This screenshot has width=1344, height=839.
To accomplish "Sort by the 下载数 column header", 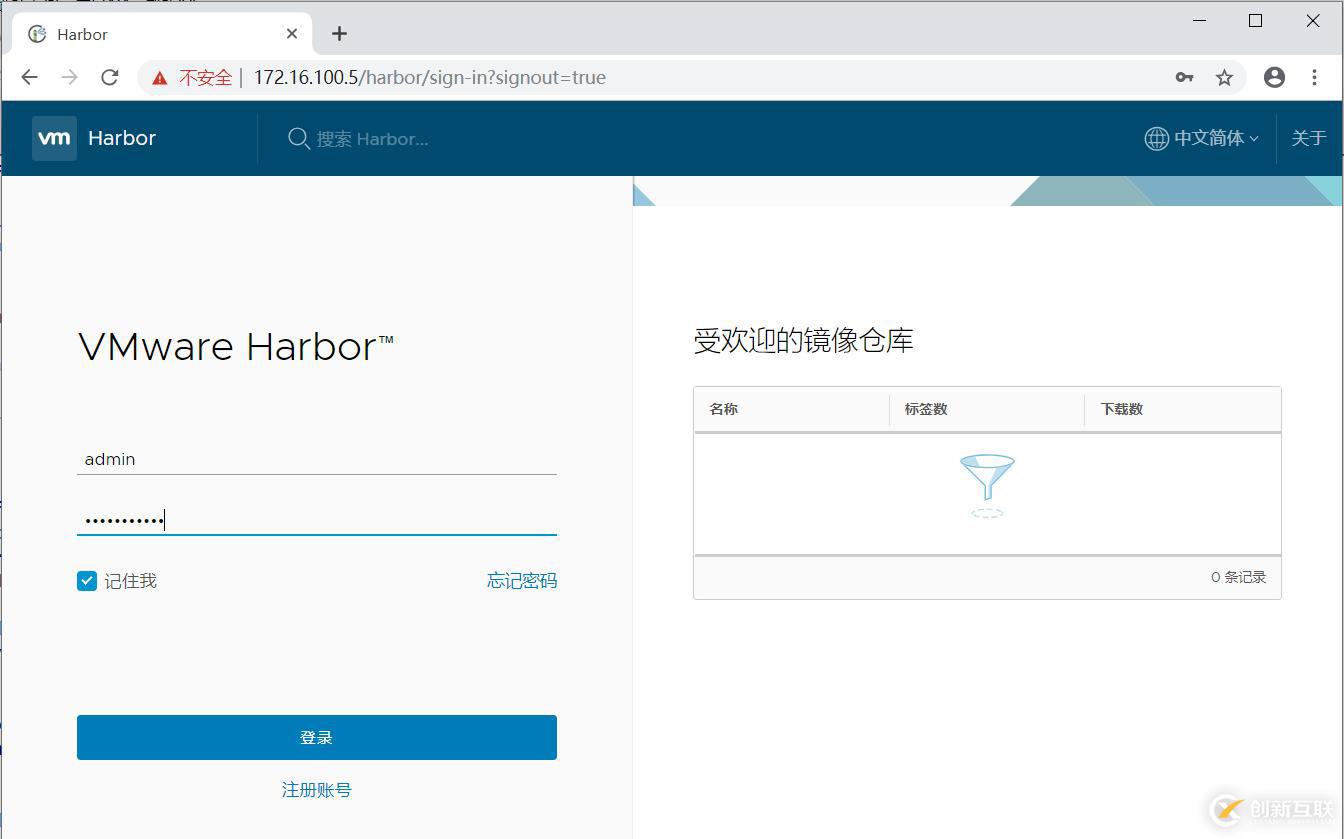I will [1122, 409].
